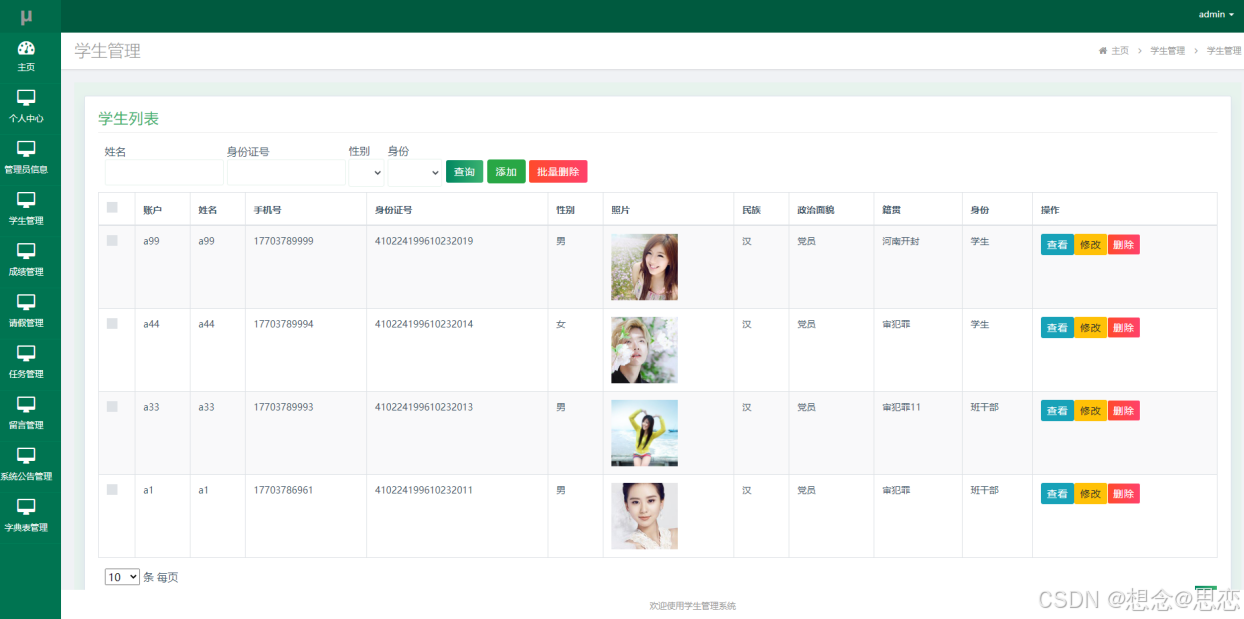Click the 身份证号 column header in table
The height and width of the screenshot is (619, 1244).
point(393,210)
